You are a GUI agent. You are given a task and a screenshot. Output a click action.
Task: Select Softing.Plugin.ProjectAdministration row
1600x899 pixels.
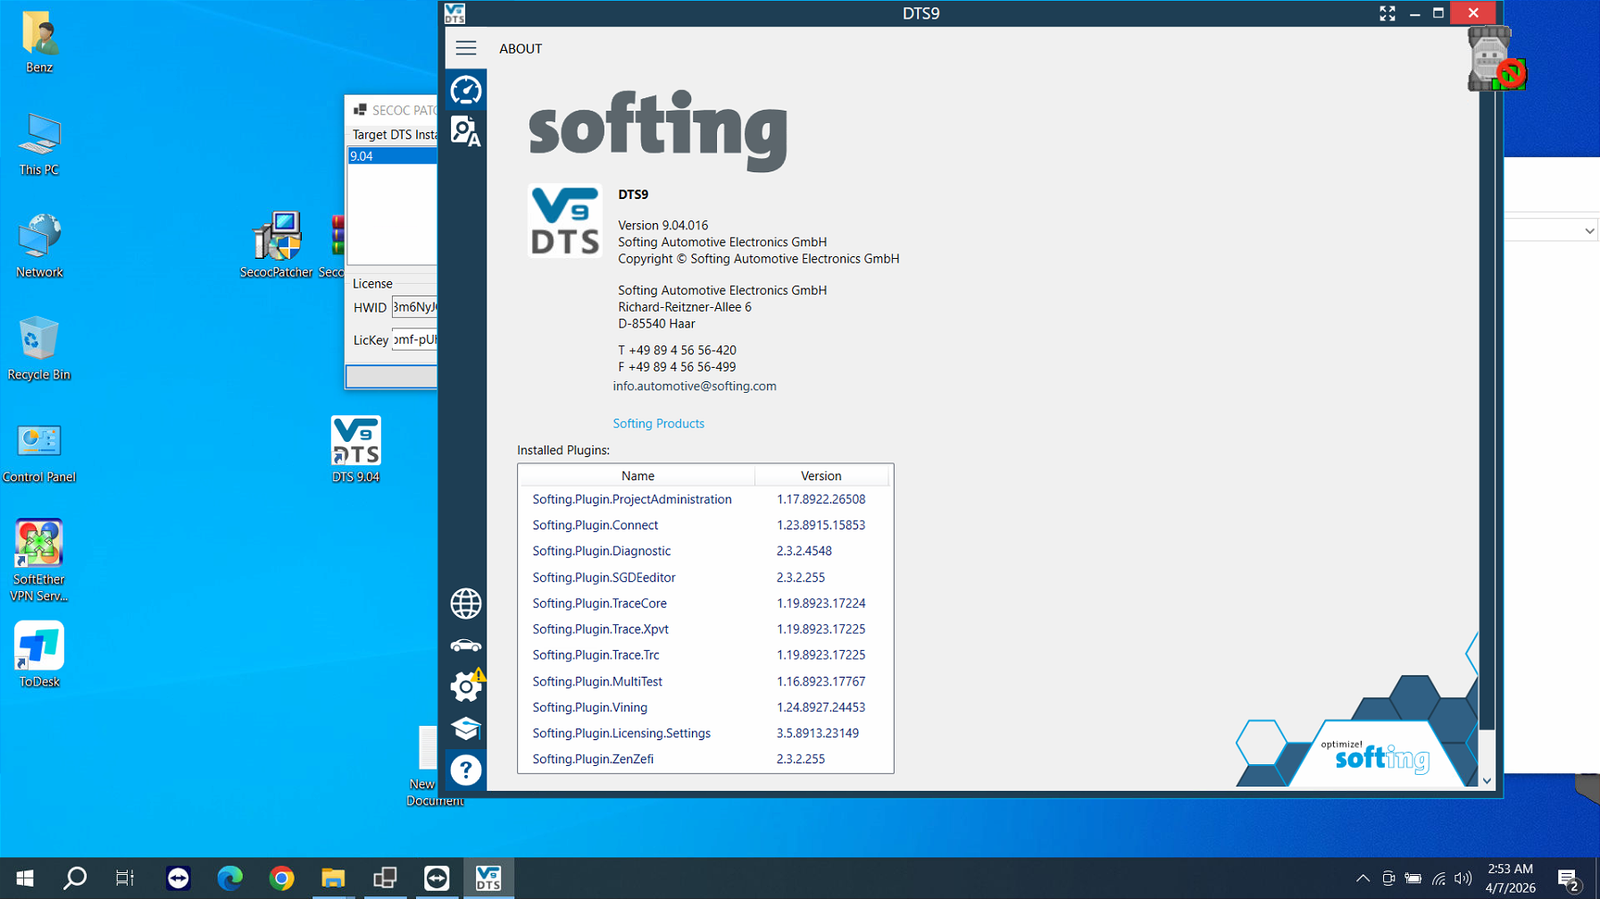(x=705, y=499)
